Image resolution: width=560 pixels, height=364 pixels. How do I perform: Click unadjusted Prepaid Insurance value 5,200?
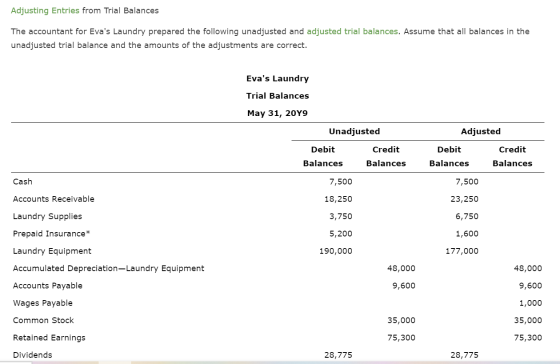tap(341, 234)
